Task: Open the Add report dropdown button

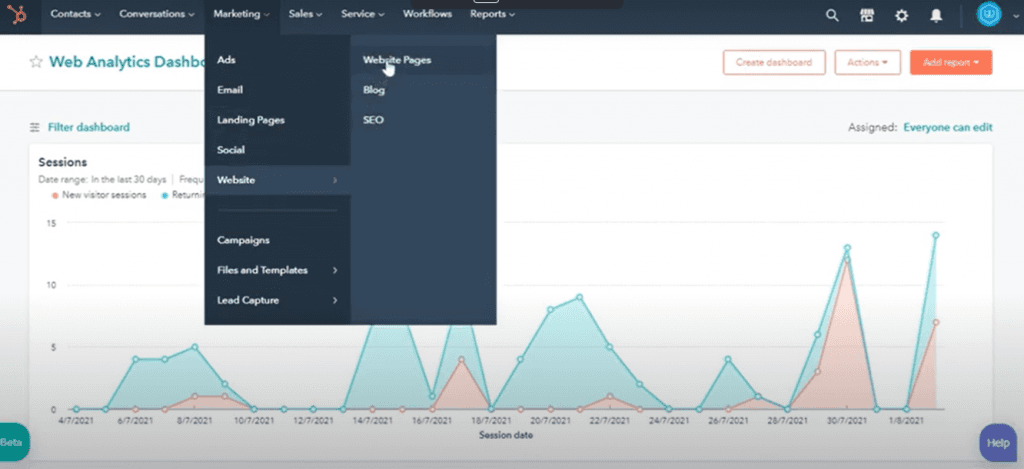Action: (951, 63)
